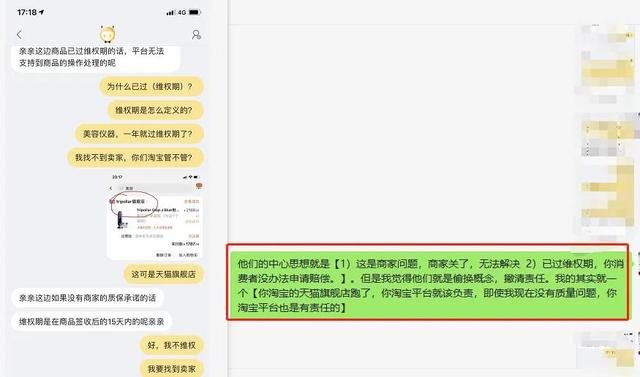Open the order screenshot thumbnail in chat

point(155,217)
